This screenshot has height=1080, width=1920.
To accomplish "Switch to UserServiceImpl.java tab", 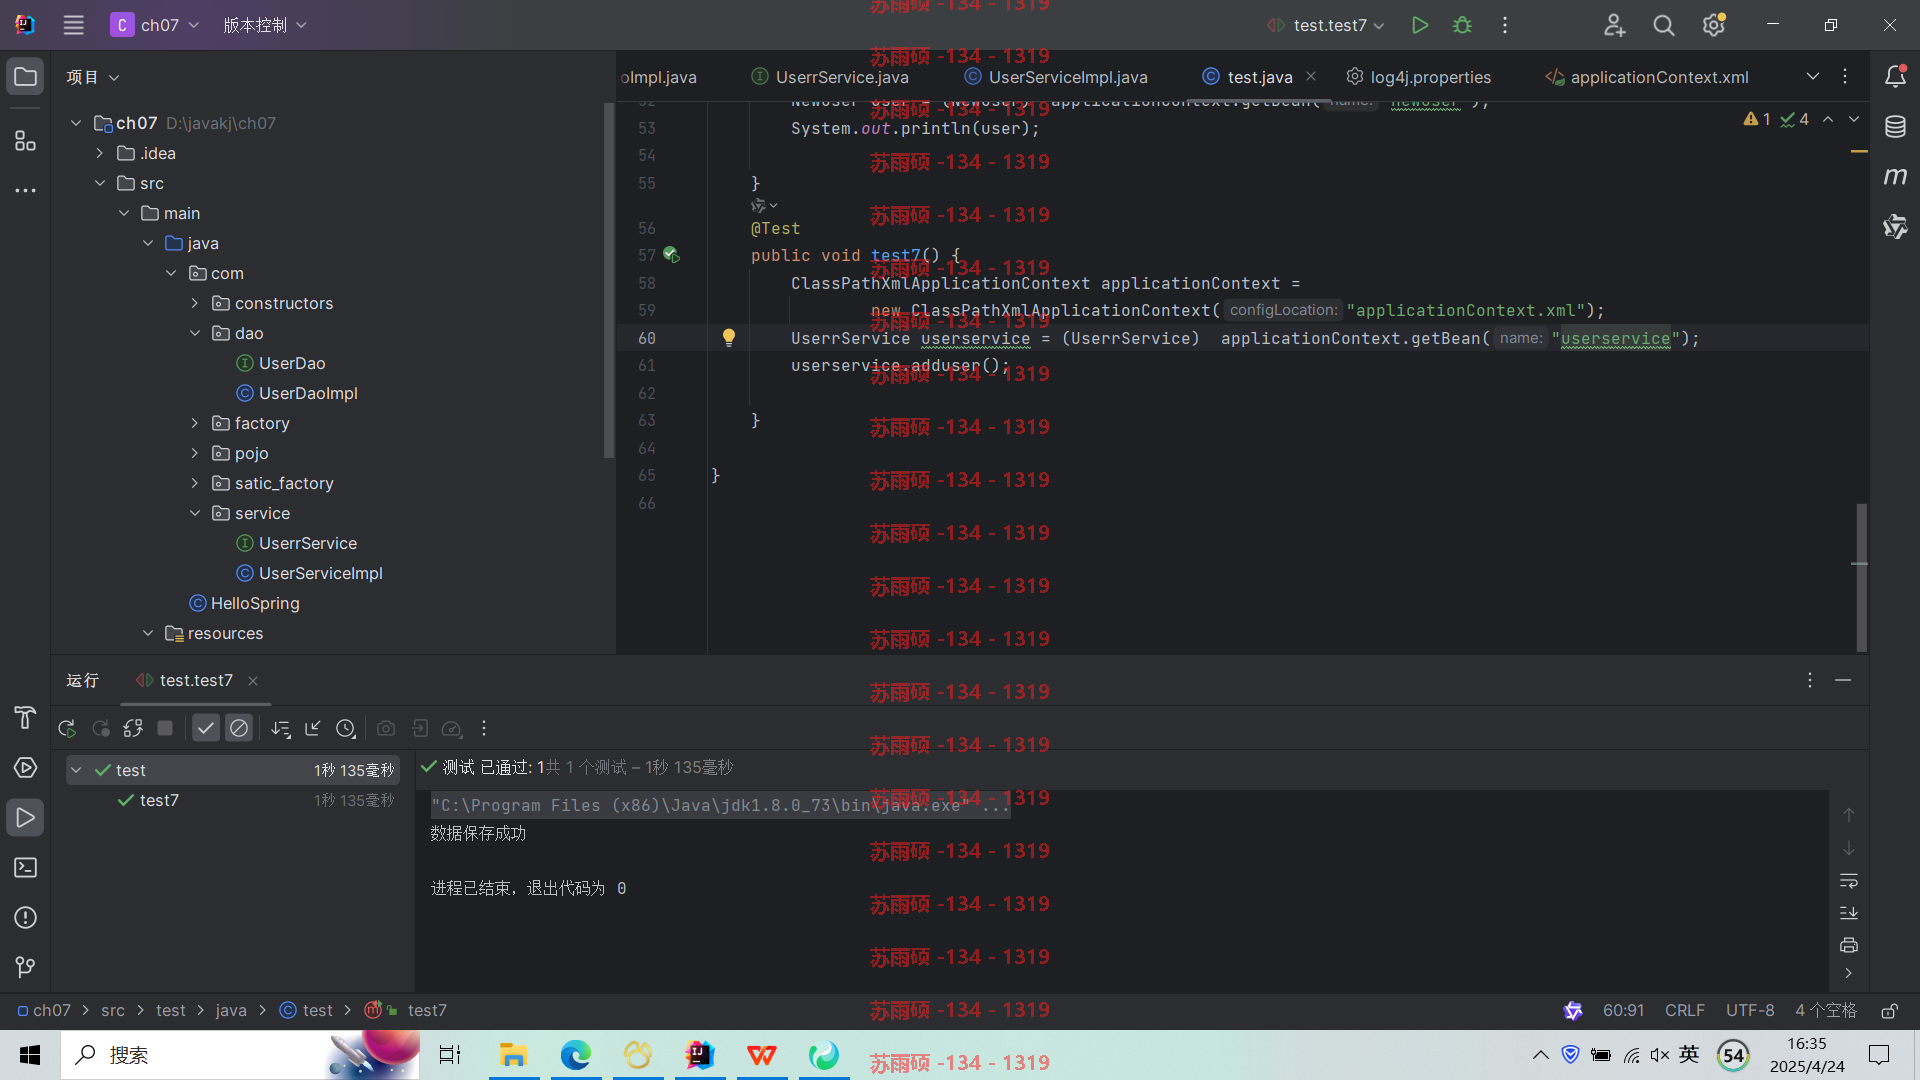I will (1057, 77).
